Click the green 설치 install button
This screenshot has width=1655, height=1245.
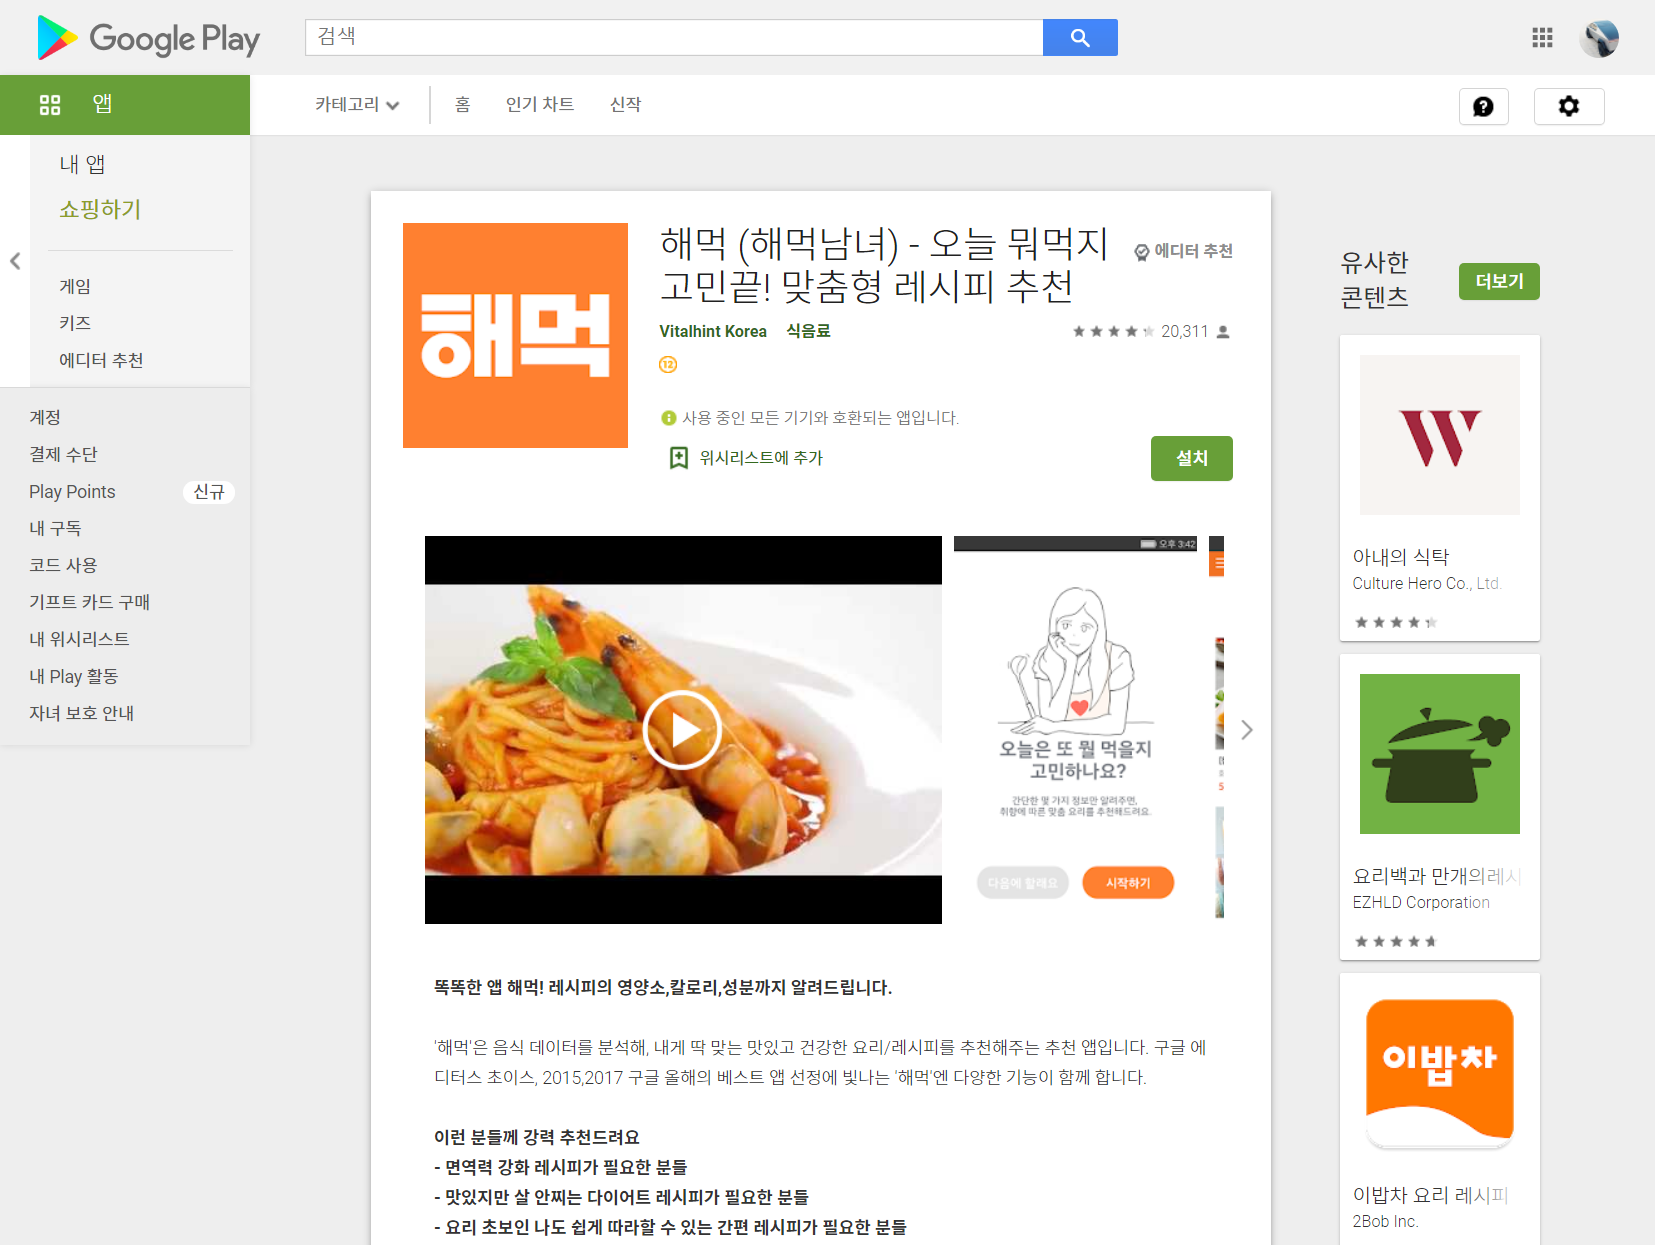1191,458
